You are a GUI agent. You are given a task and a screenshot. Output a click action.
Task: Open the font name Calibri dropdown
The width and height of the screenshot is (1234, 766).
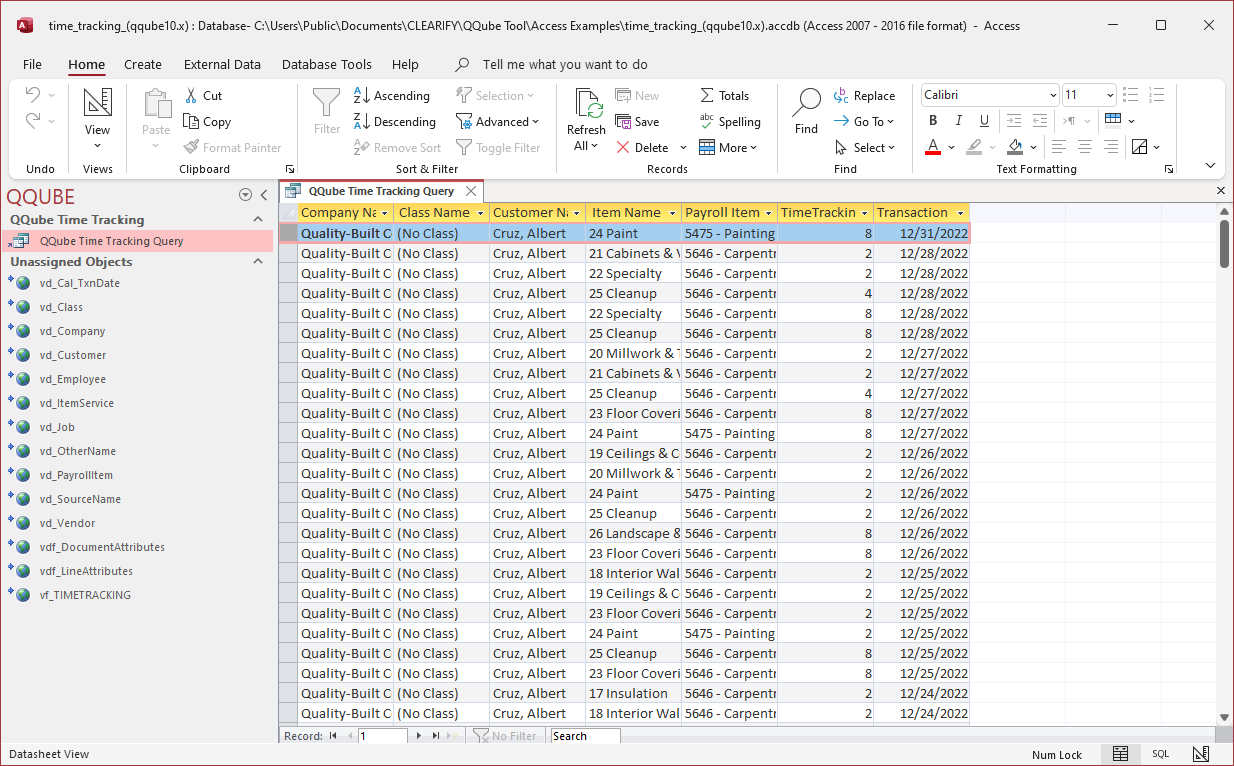coord(1053,95)
